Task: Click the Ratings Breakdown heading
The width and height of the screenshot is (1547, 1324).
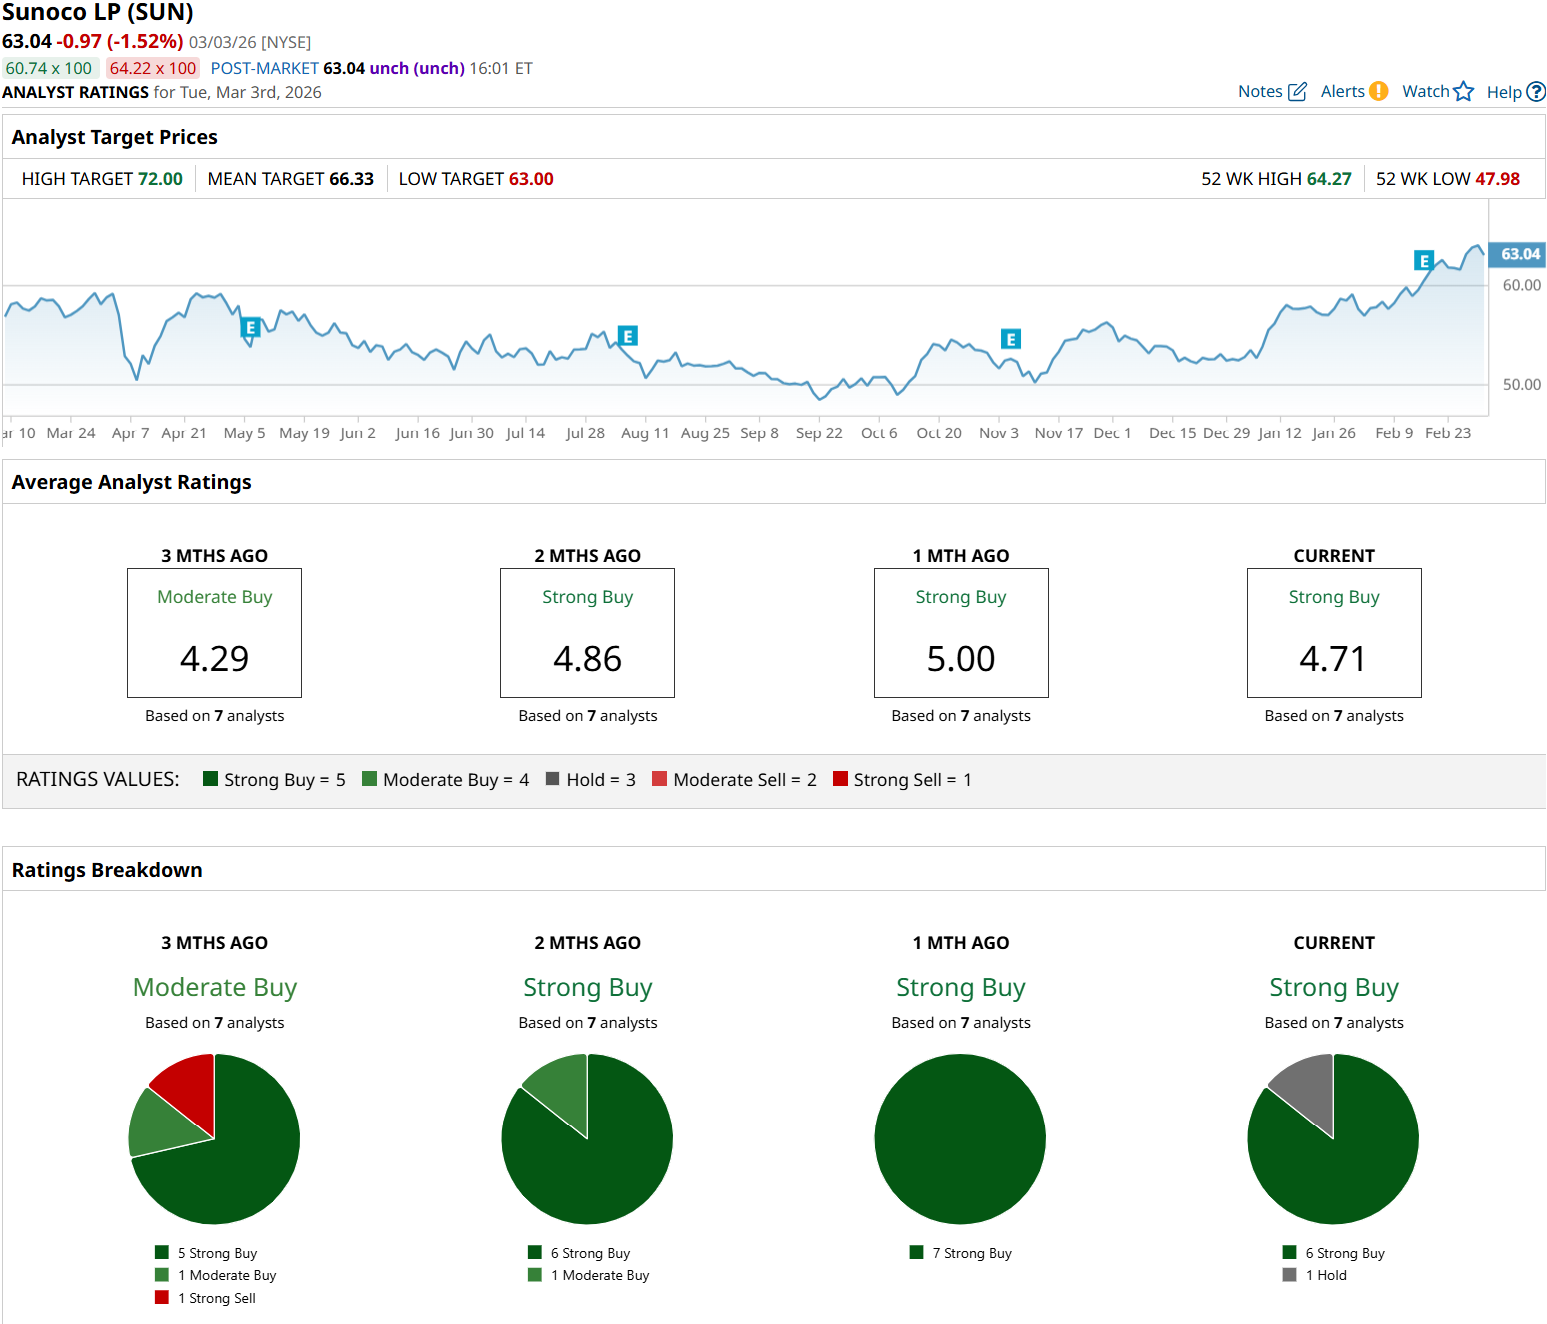Action: click(107, 870)
